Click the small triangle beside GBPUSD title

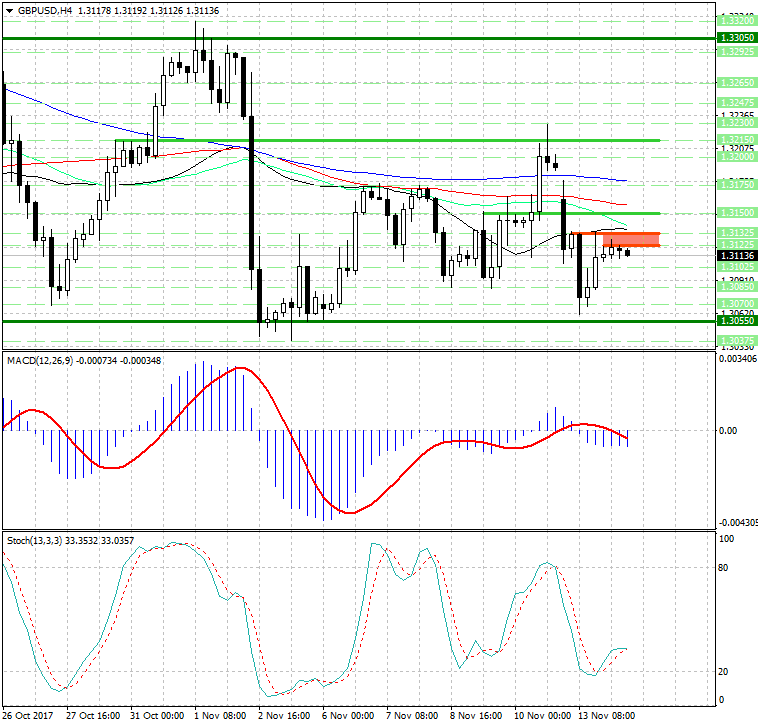coord(9,10)
